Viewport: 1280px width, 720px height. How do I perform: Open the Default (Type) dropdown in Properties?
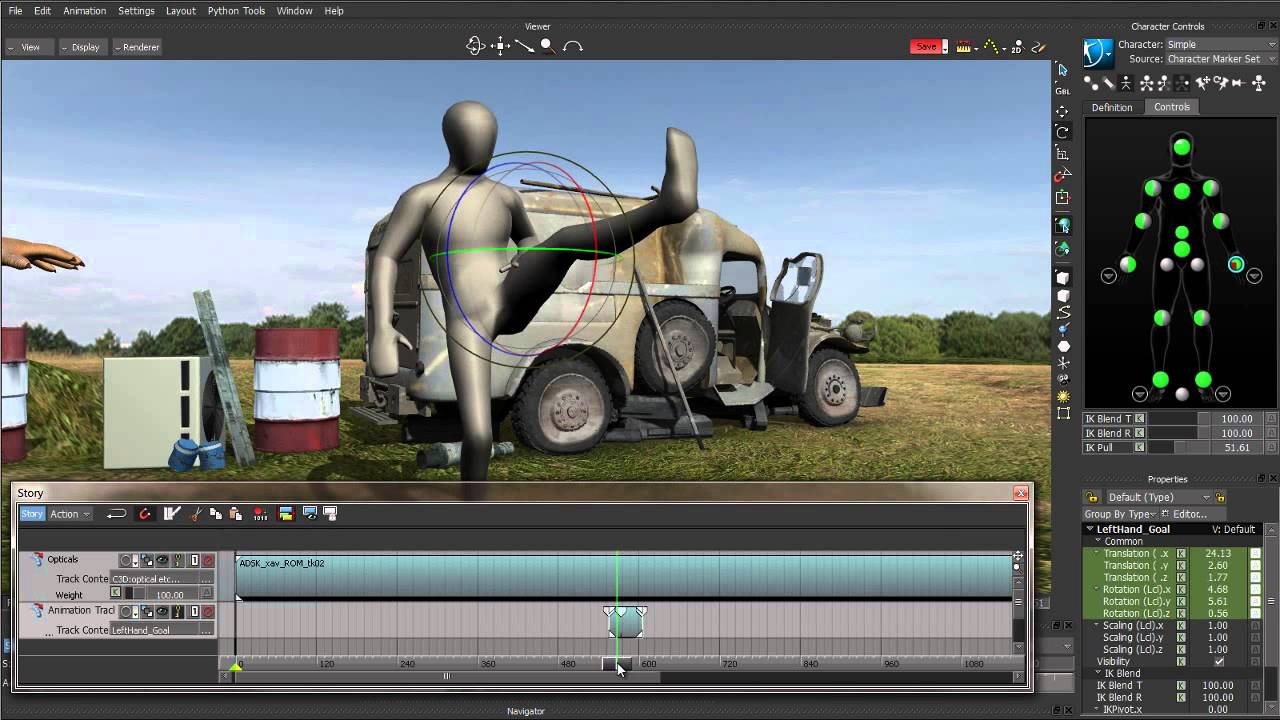(x=1150, y=497)
